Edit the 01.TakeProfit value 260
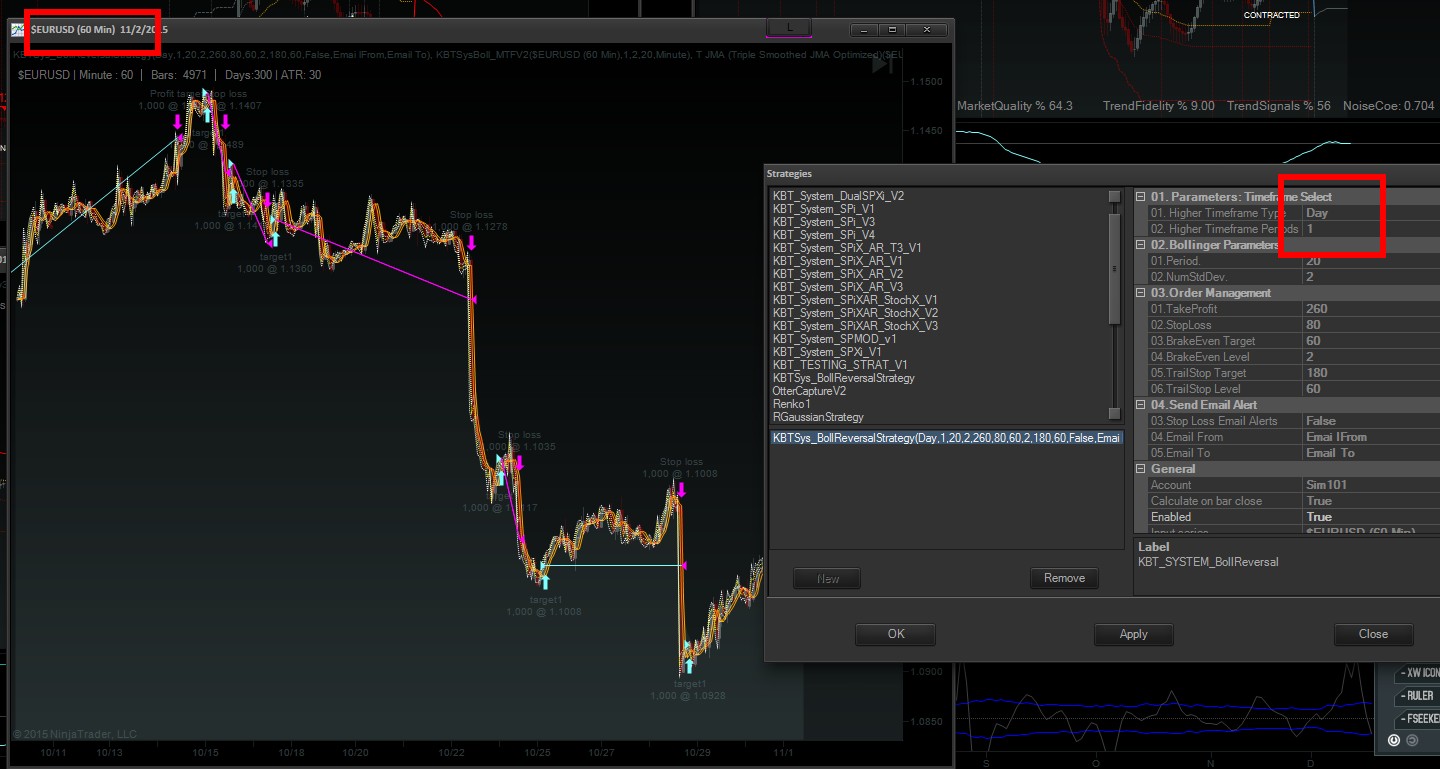Viewport: 1440px width, 769px height. (1370, 309)
